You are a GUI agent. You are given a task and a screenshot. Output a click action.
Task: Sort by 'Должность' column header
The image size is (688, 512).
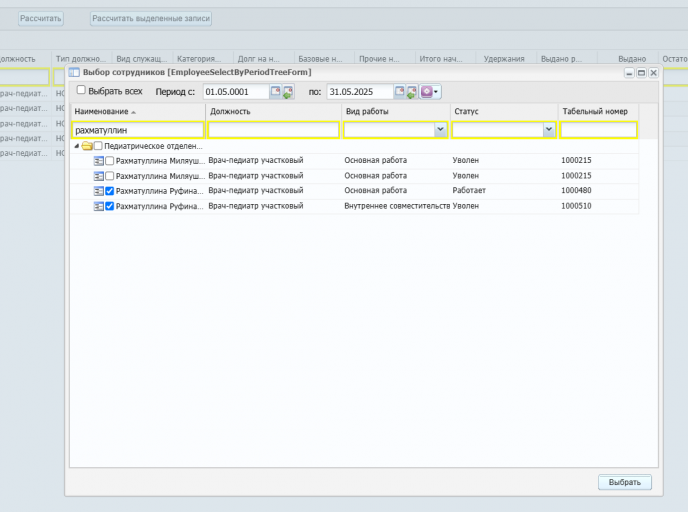click(273, 111)
